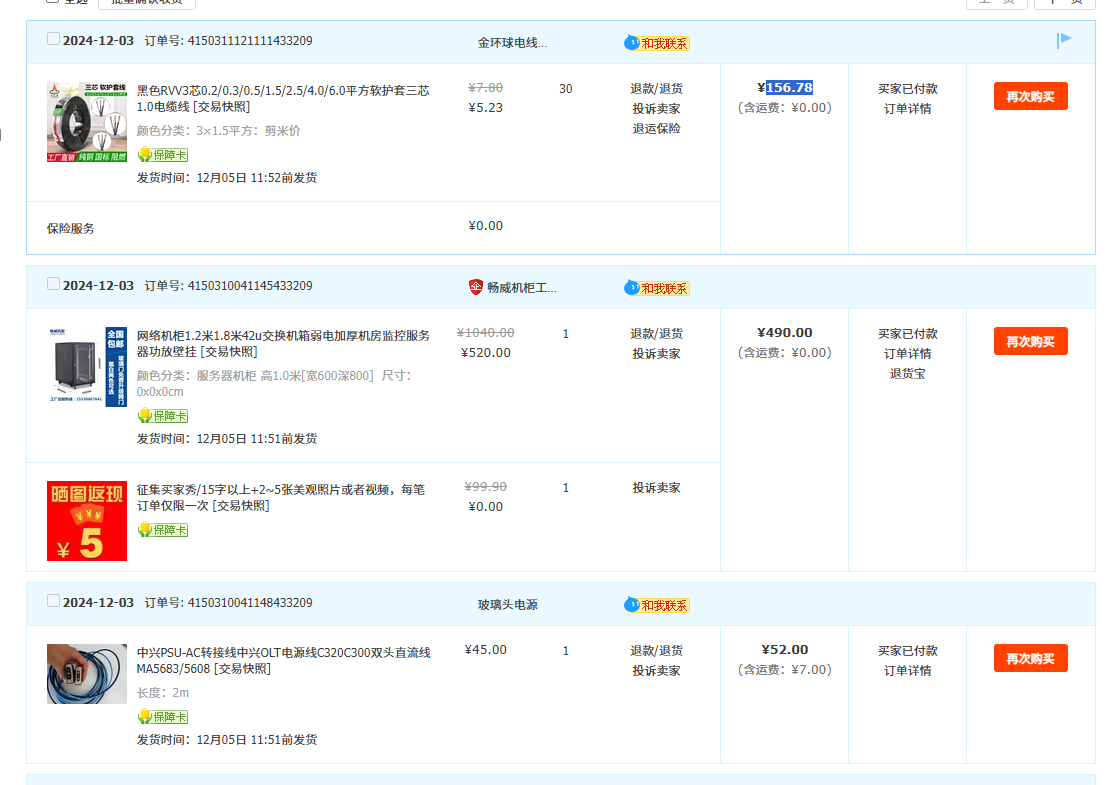Select checkbox for order 4150310041148433209

coord(54,601)
